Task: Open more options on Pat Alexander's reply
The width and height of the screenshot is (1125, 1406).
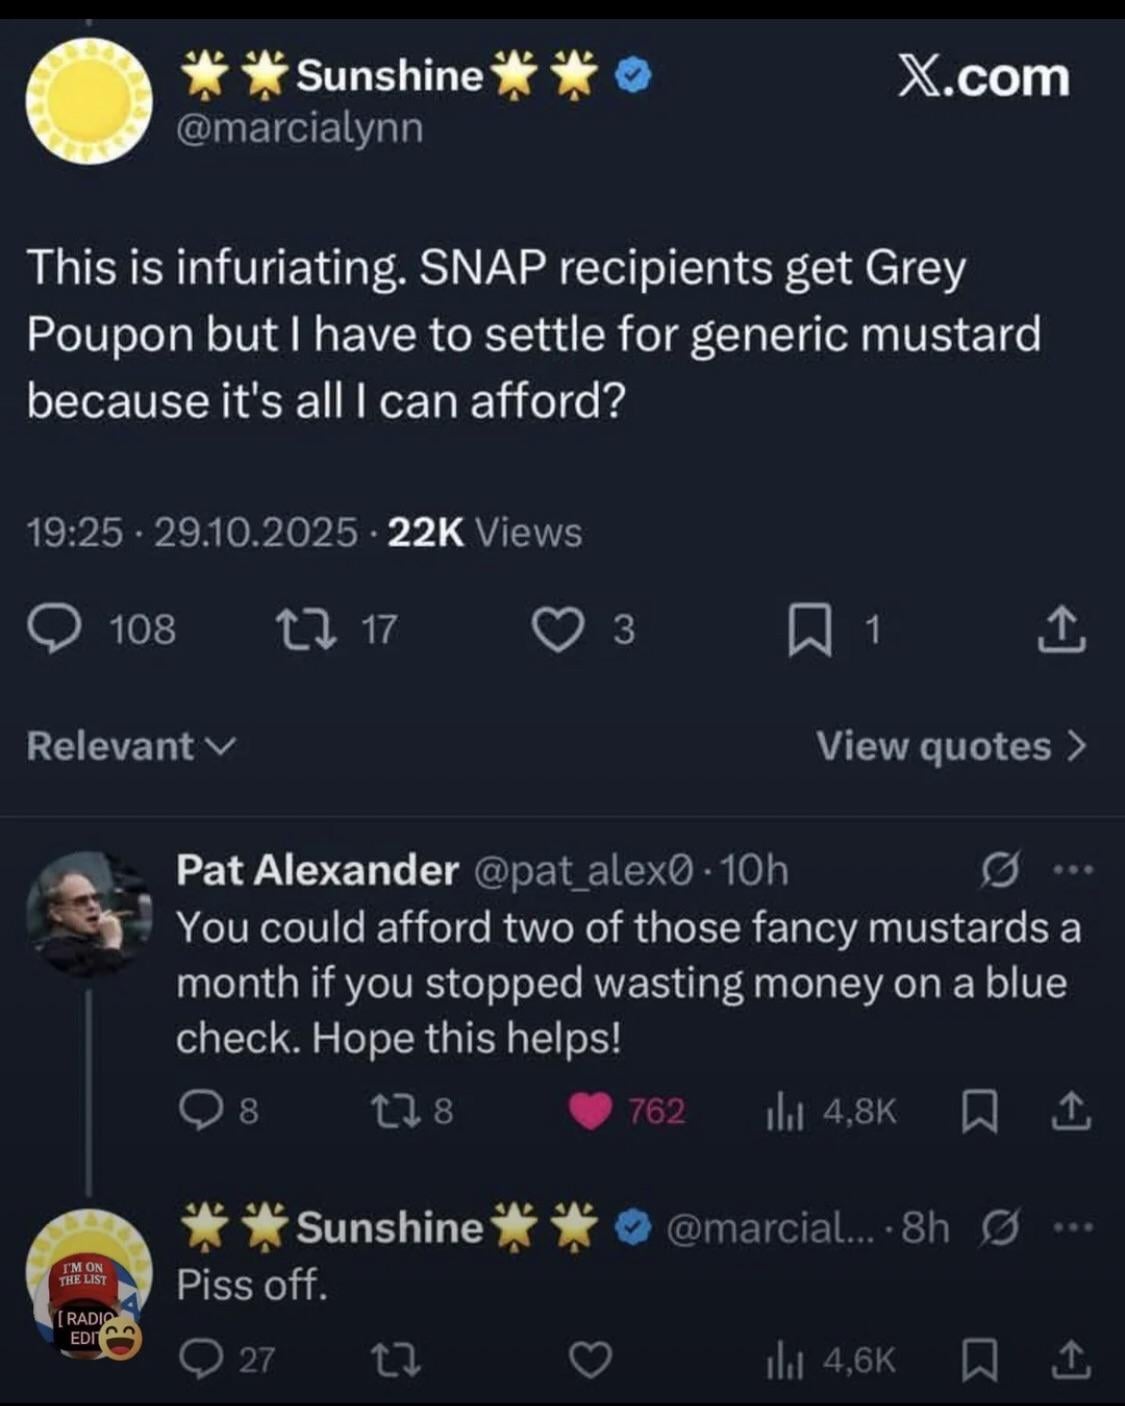Action: pos(1074,870)
